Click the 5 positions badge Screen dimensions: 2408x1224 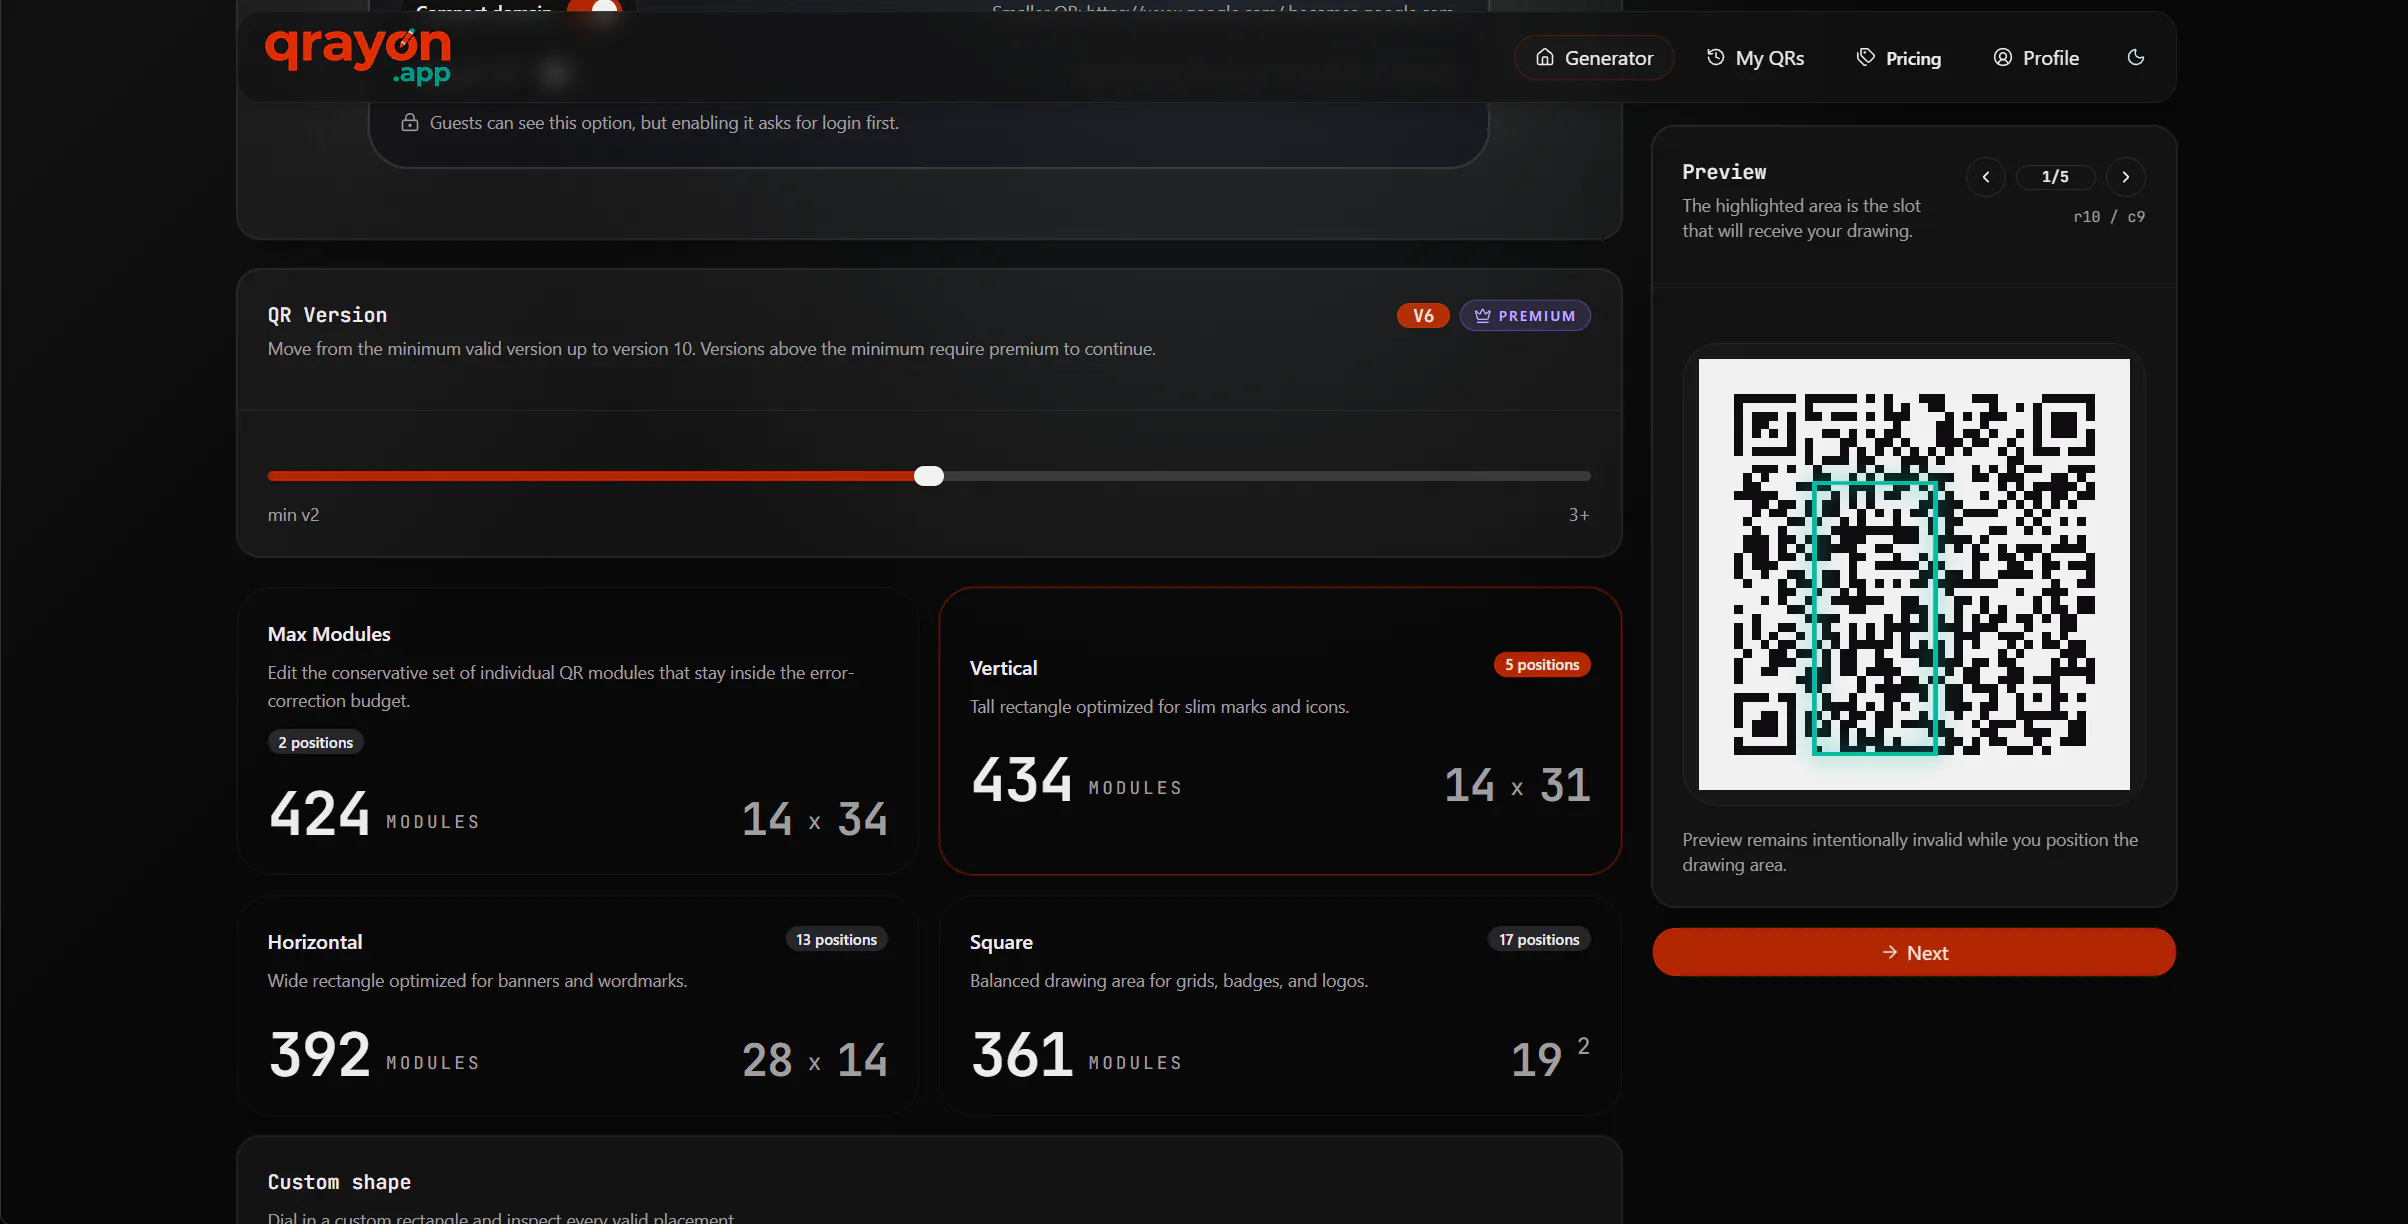[1542, 665]
